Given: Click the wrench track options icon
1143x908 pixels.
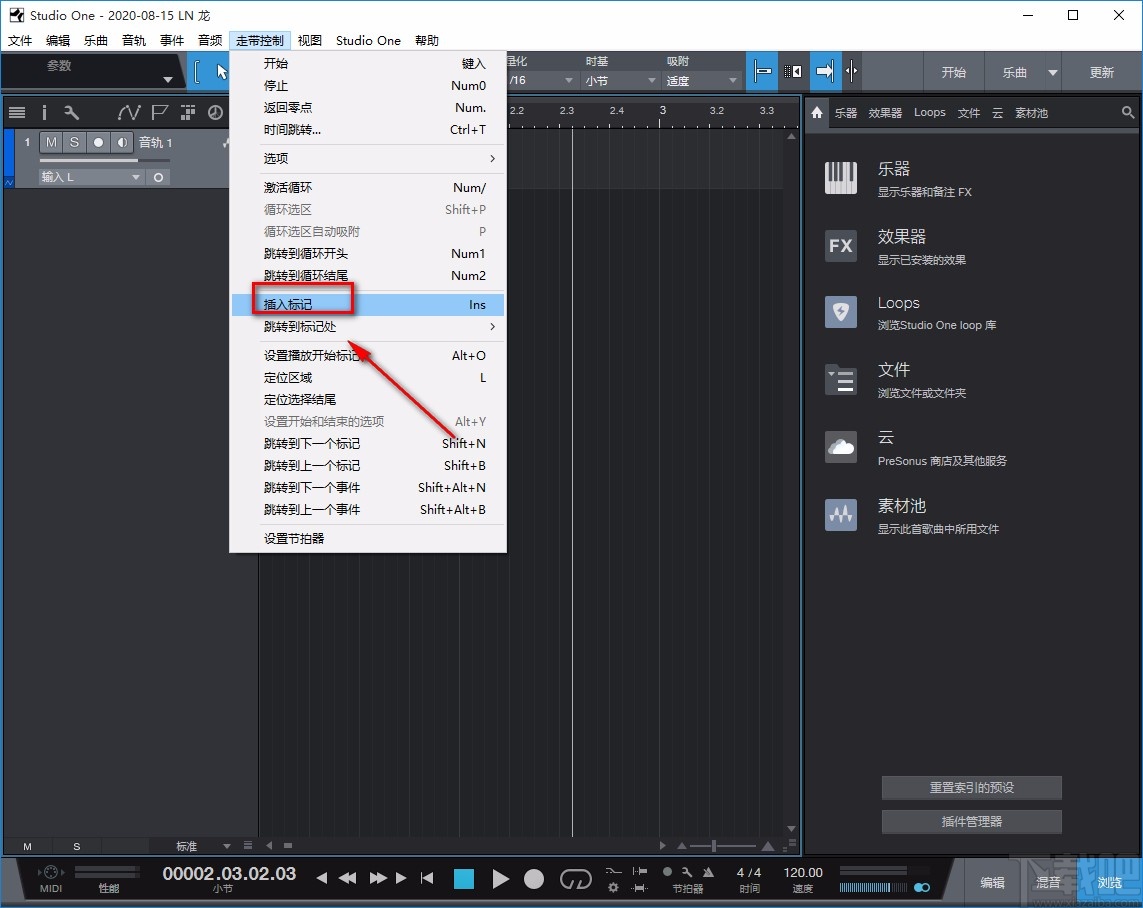Looking at the screenshot, I should click(x=71, y=112).
